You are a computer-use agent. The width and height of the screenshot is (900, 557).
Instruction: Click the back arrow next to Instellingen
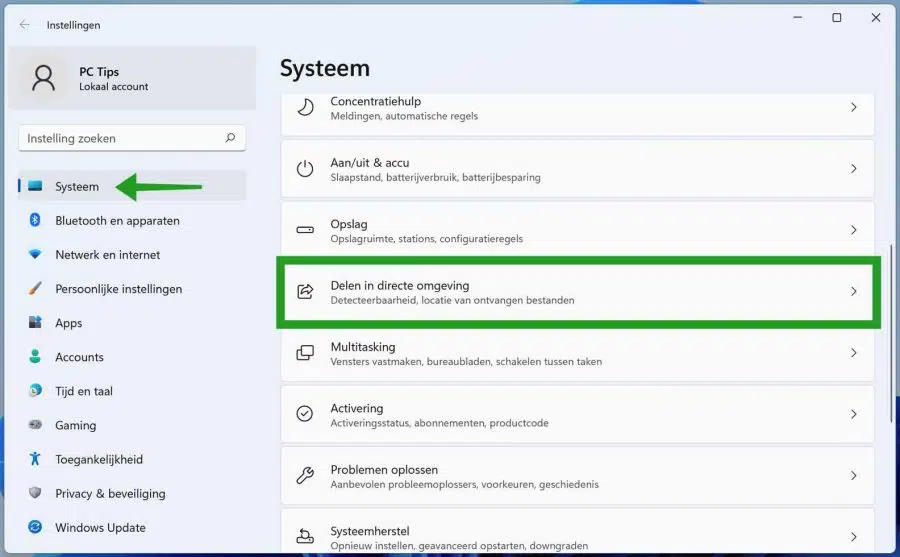[x=24, y=25]
